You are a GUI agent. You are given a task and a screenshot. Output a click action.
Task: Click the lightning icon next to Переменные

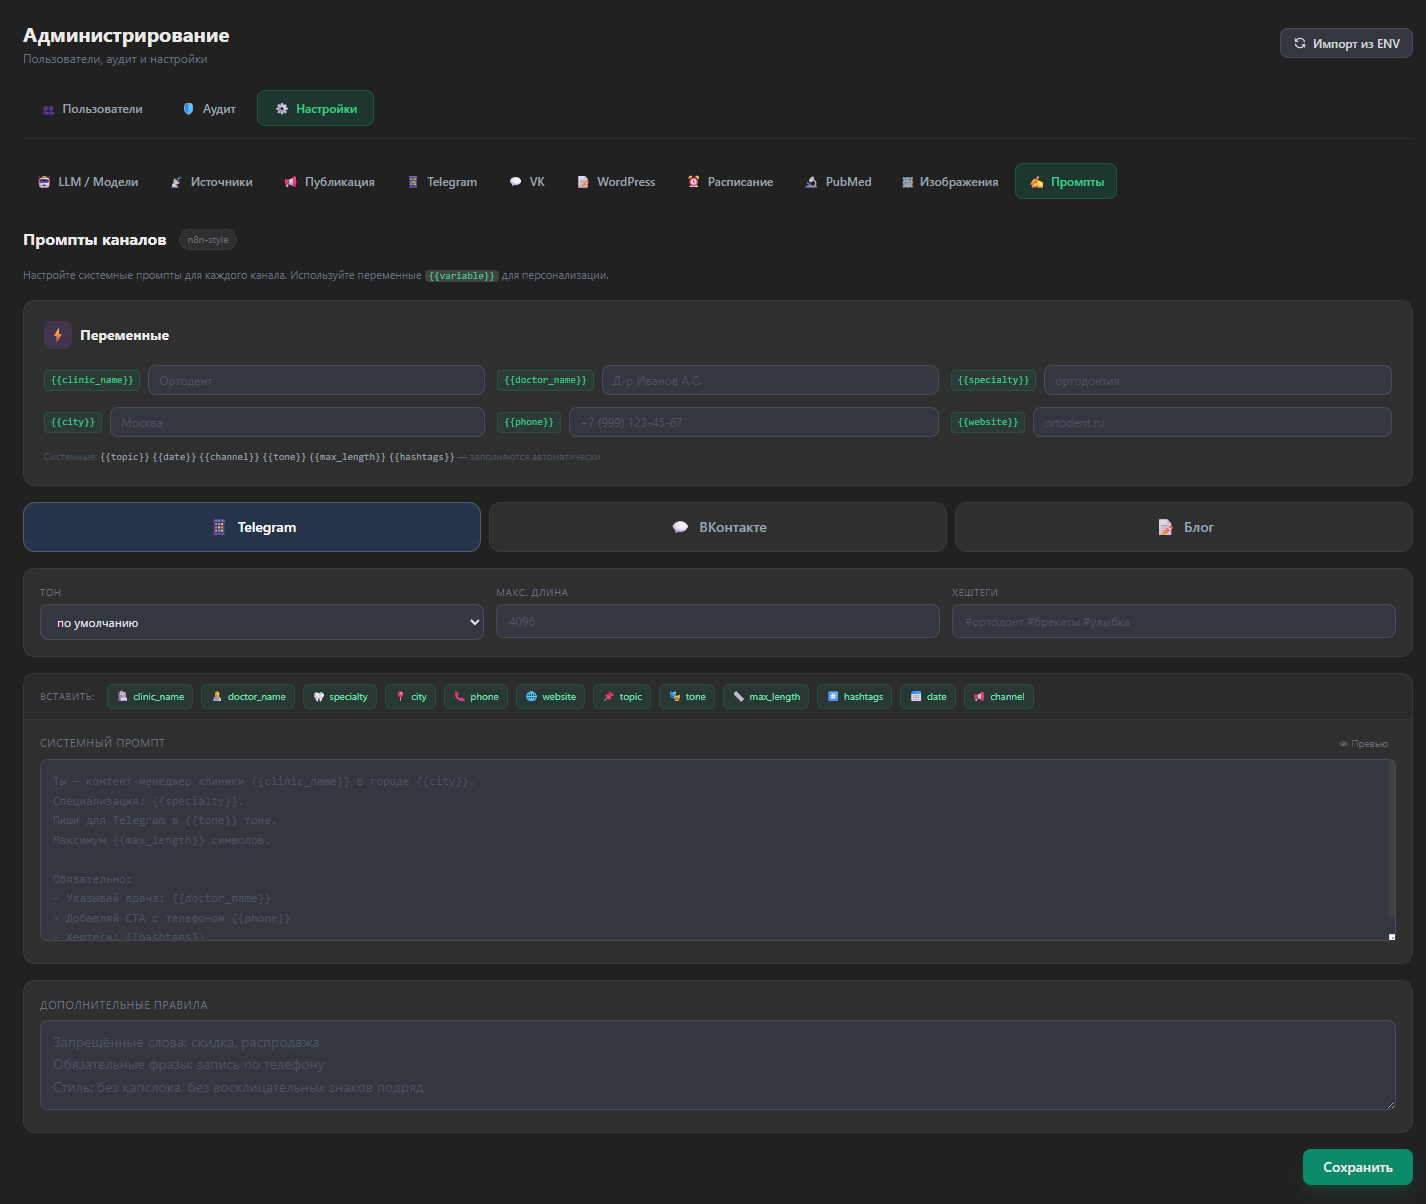pyautogui.click(x=57, y=335)
